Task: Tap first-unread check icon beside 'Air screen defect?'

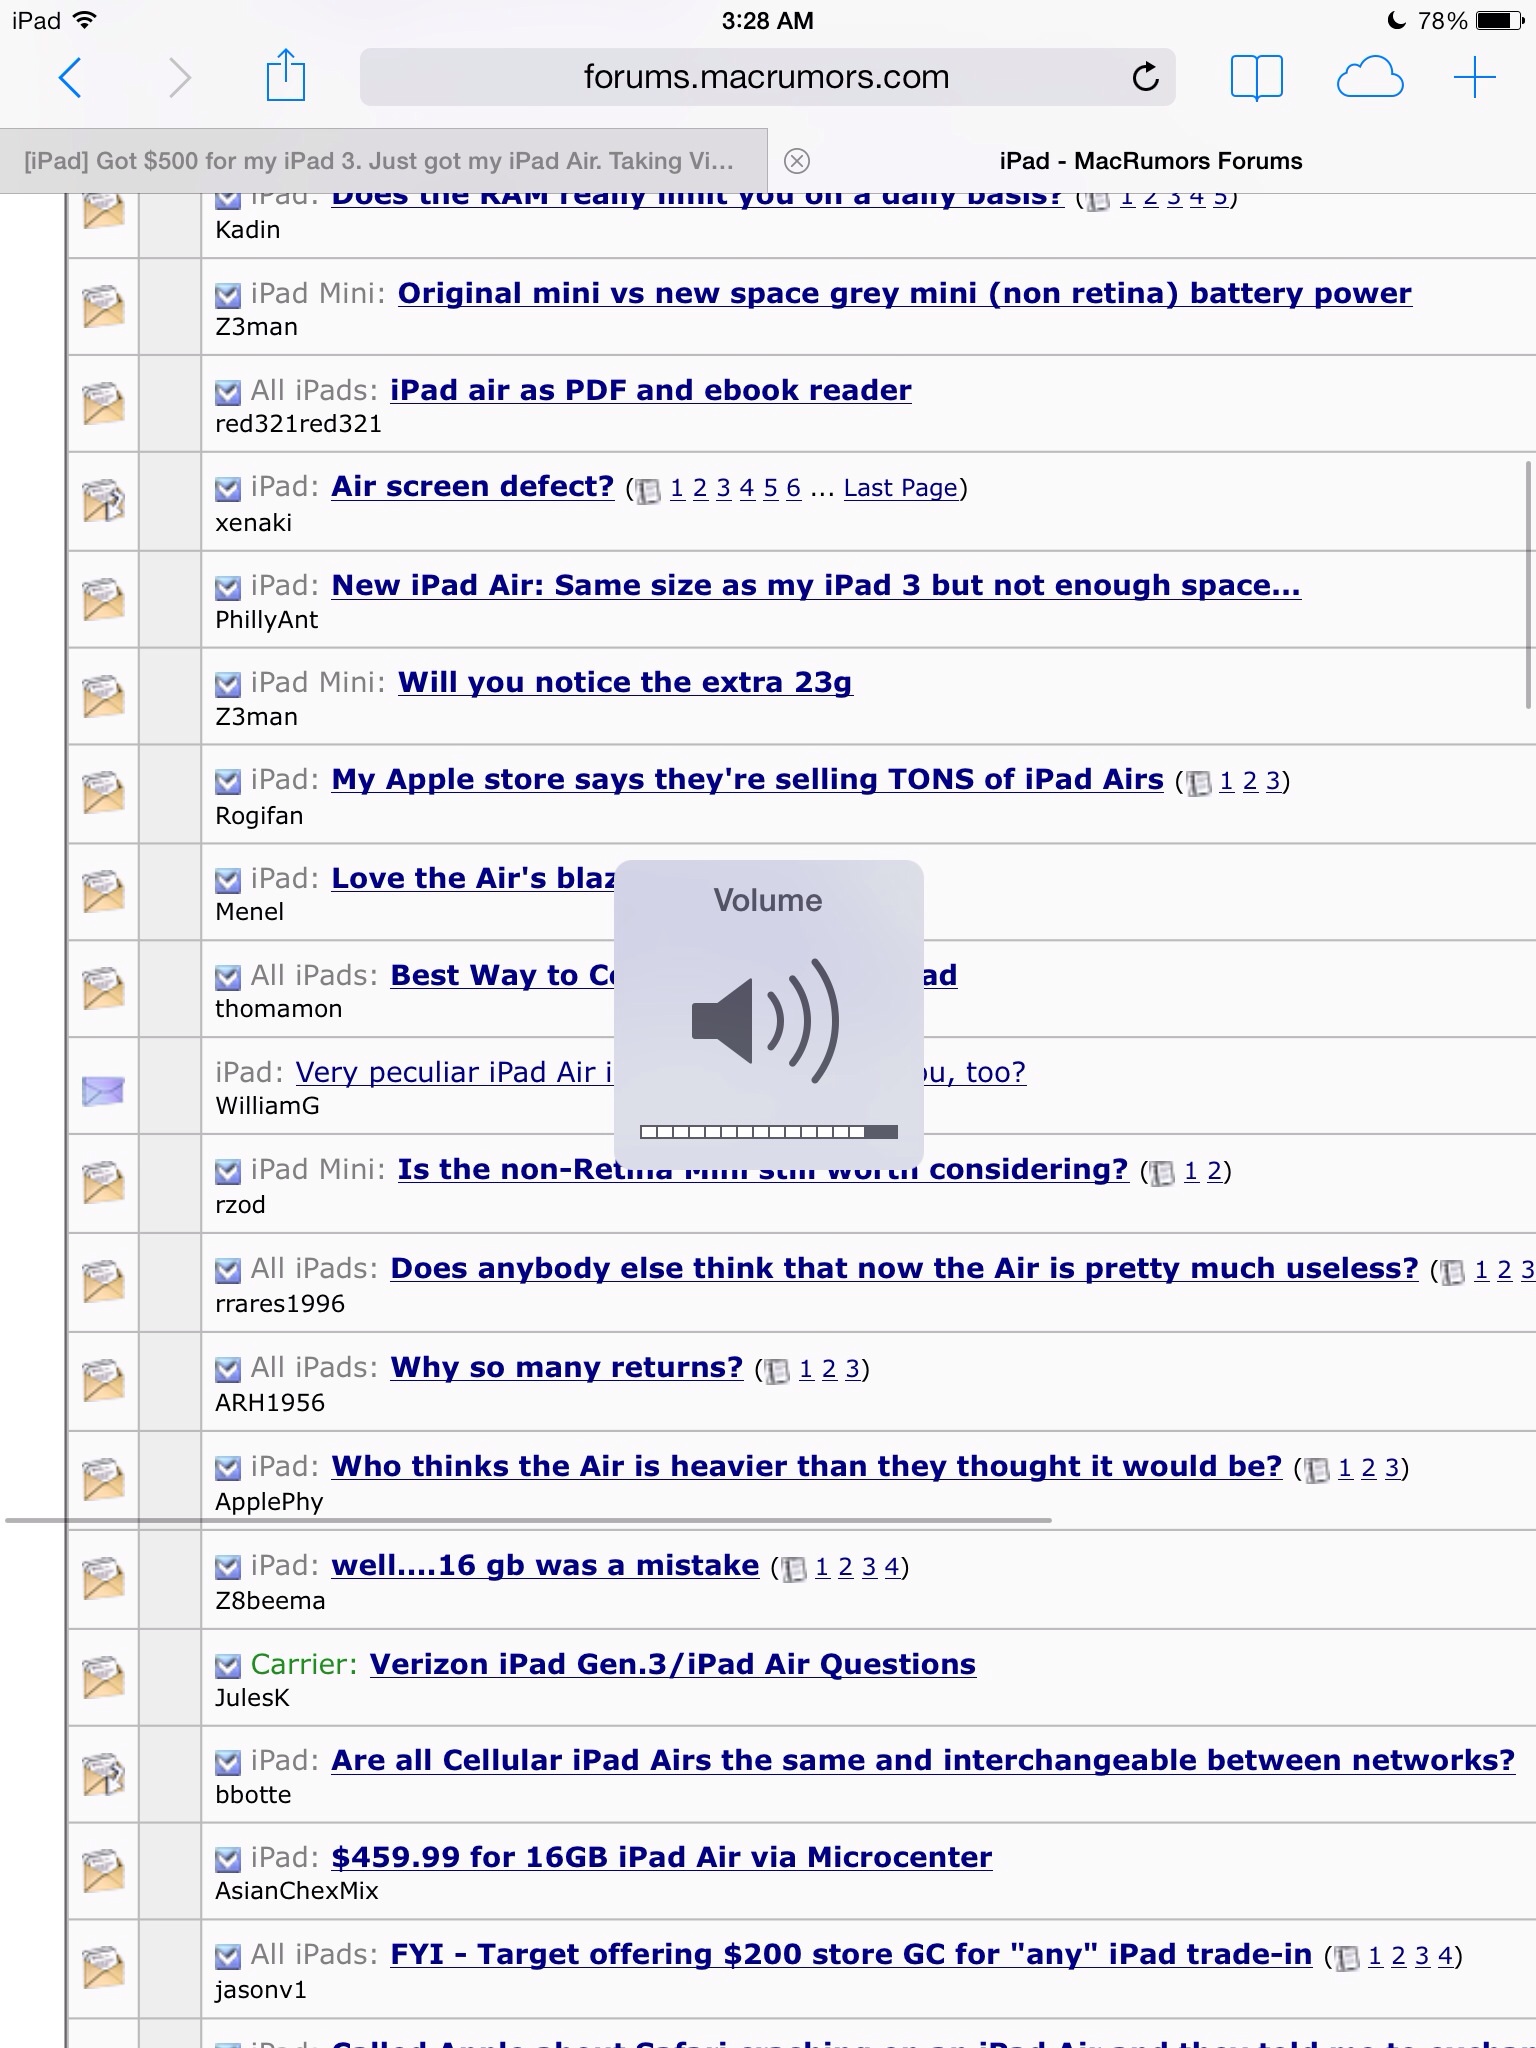Action: (228, 489)
